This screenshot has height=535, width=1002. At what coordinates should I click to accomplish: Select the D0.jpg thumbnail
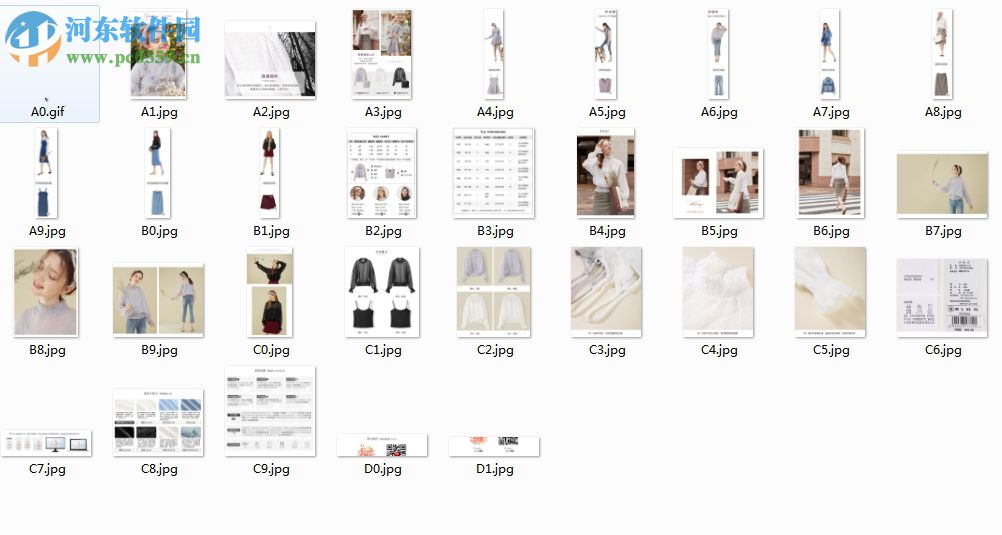tap(382, 445)
